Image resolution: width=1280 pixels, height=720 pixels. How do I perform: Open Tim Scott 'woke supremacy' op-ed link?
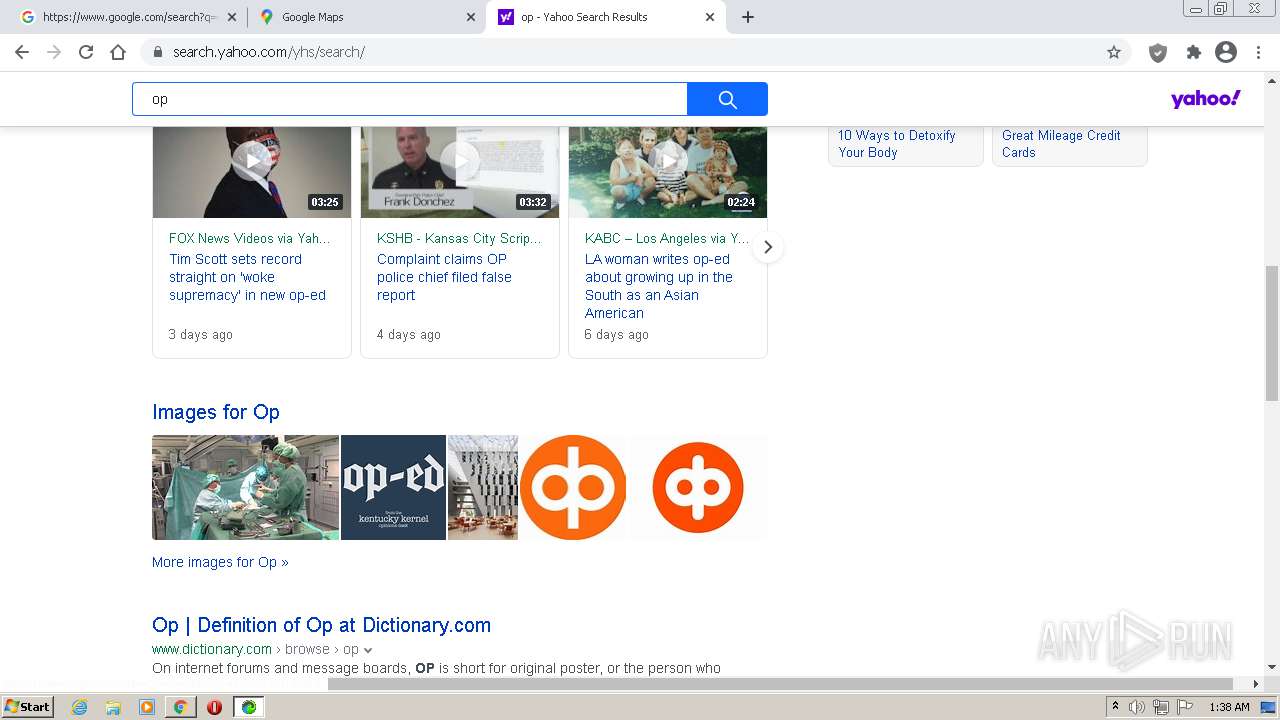[x=247, y=277]
